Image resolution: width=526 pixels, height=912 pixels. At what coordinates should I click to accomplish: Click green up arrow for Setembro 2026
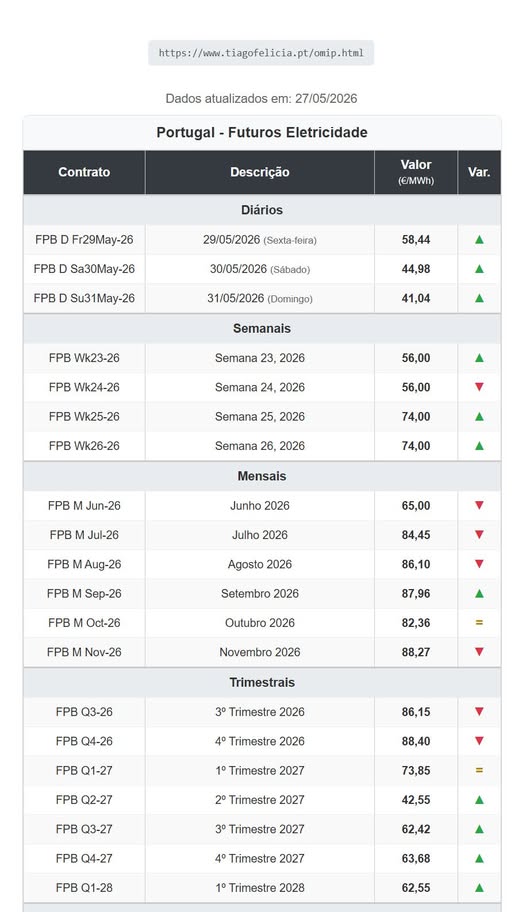[x=479, y=593]
